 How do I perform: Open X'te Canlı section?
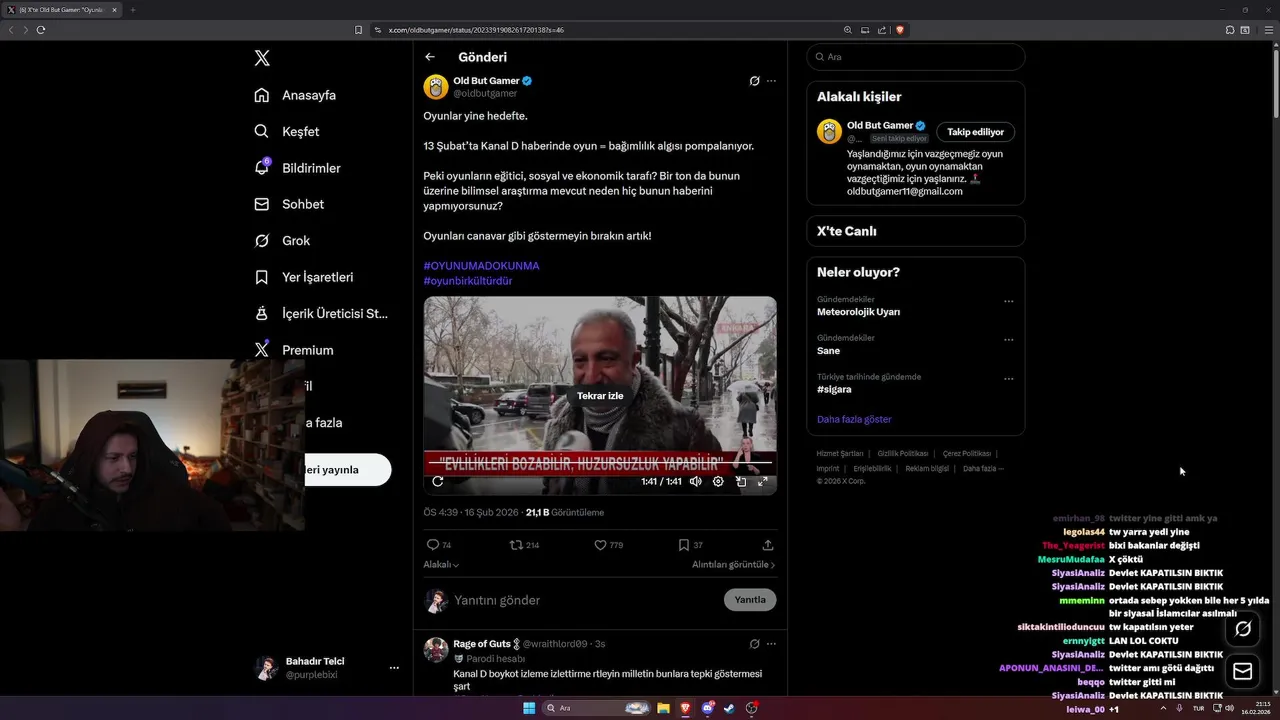[x=916, y=231]
